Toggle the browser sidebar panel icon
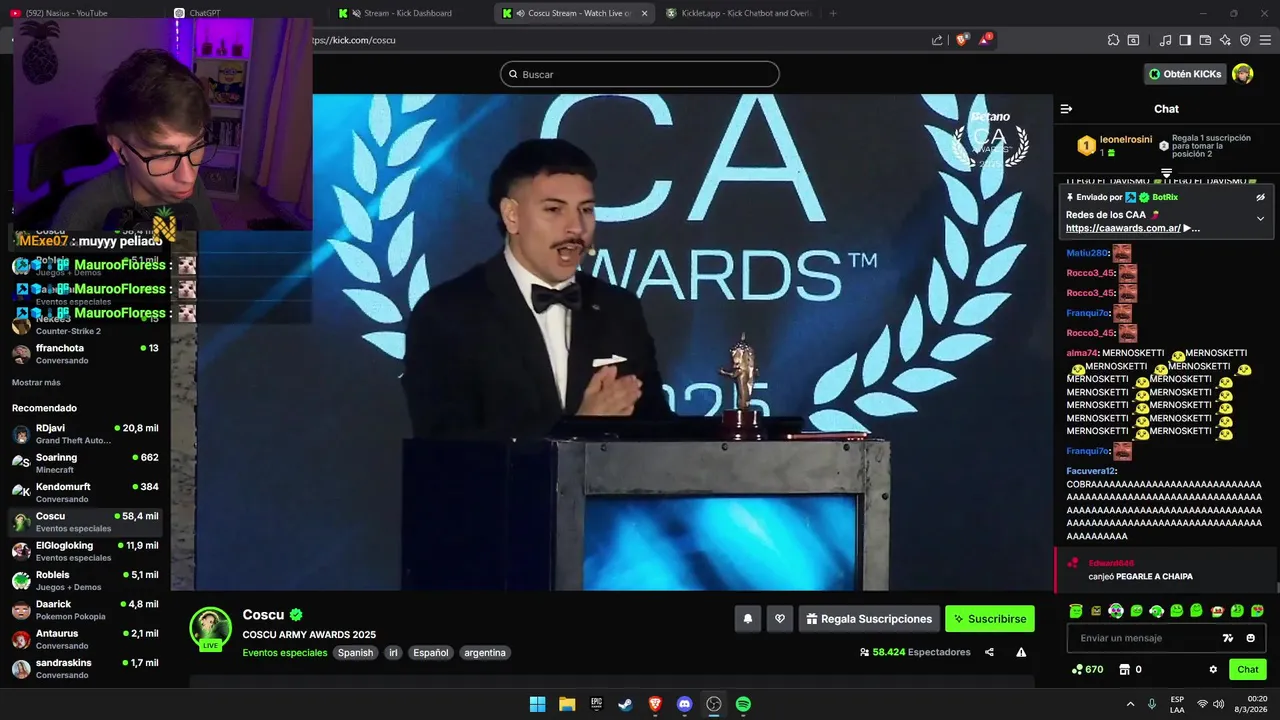The width and height of the screenshot is (1280, 720). point(1185,40)
